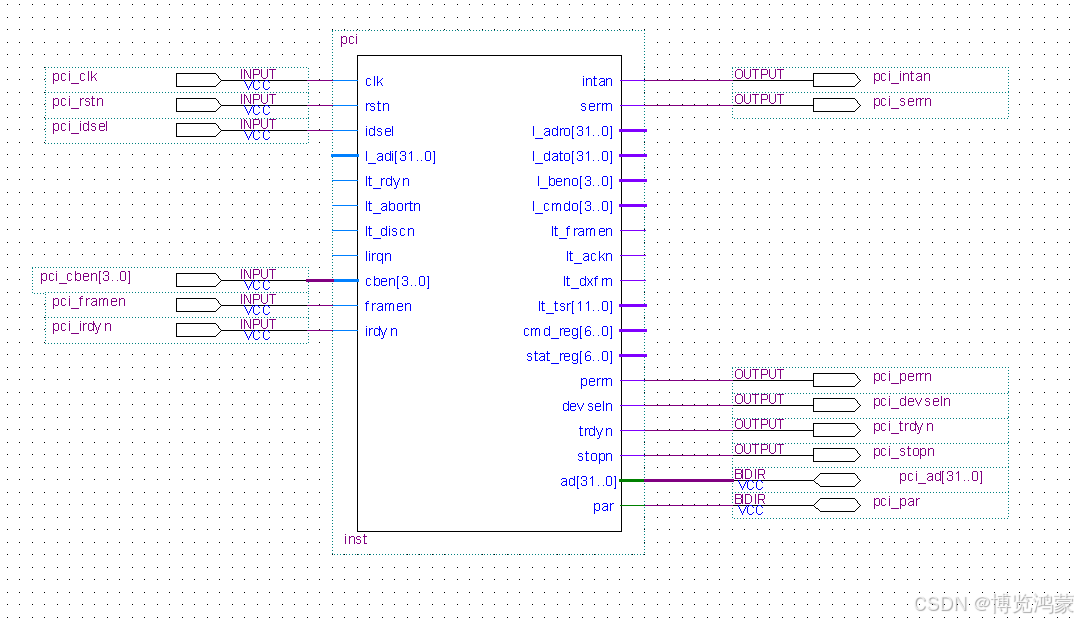Click the pci_devseln pin name label
The height and width of the screenshot is (621, 1078).
click(912, 401)
